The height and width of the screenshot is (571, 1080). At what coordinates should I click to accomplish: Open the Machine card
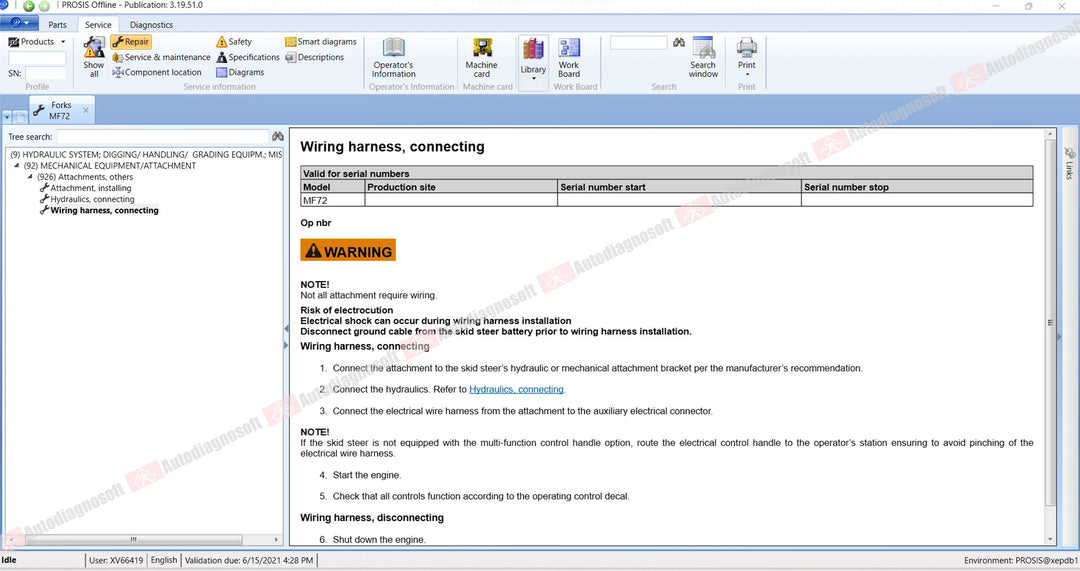481,57
